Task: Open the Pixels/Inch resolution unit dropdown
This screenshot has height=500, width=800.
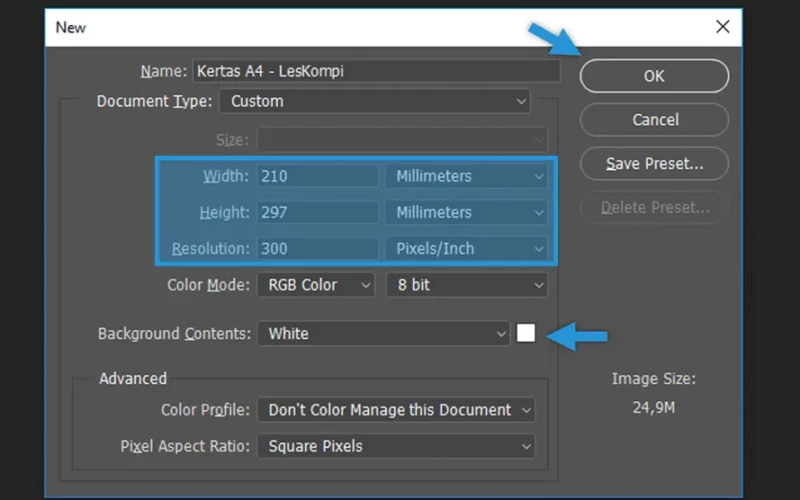Action: [467, 248]
